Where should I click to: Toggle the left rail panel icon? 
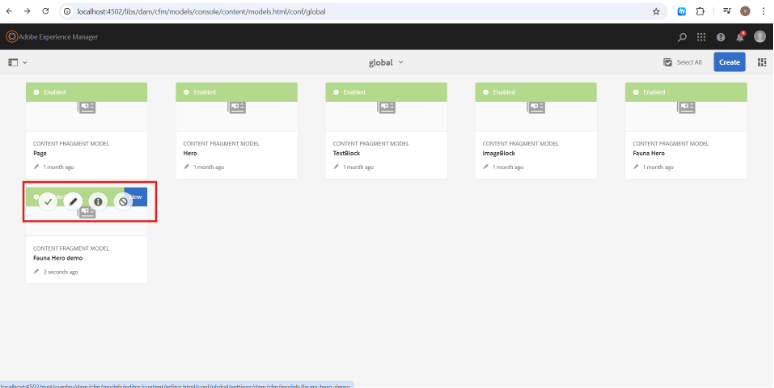[13, 62]
